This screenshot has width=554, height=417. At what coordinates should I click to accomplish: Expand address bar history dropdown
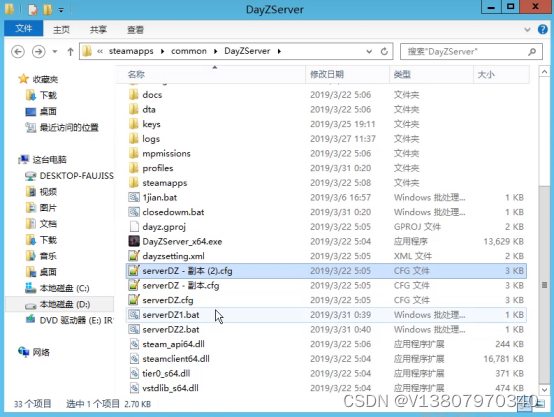click(369, 52)
